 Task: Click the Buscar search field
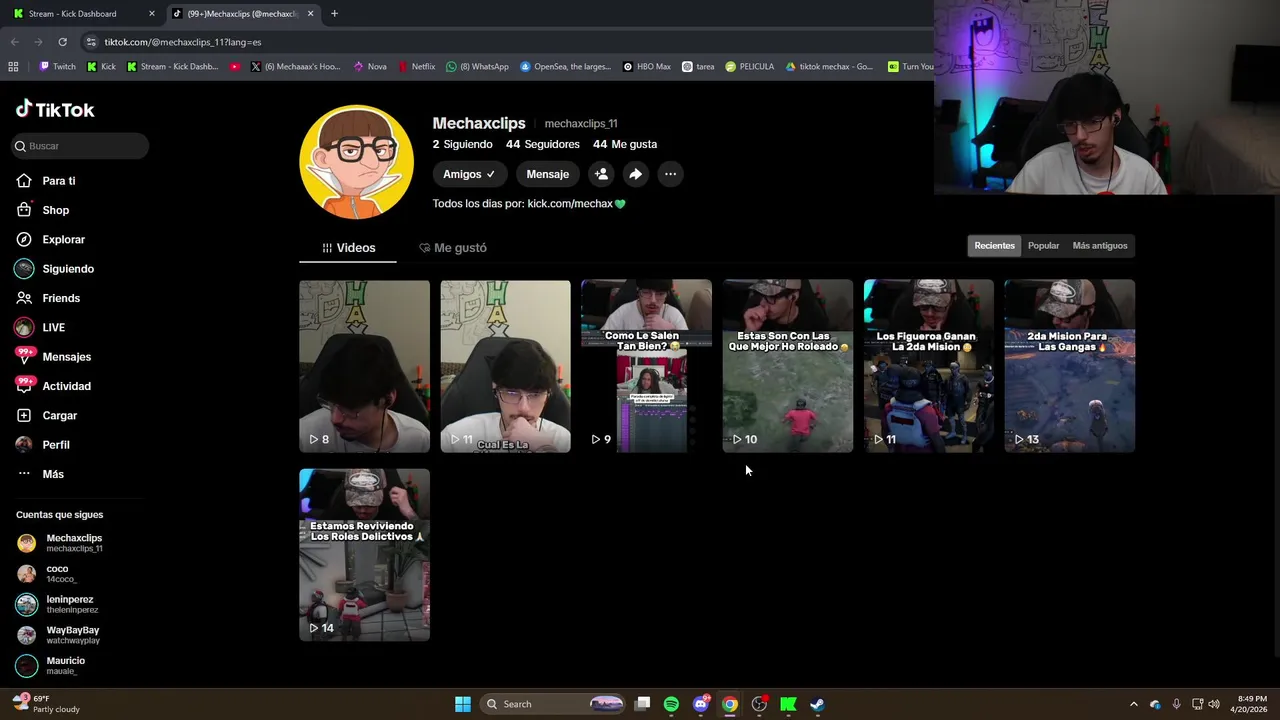coord(80,146)
